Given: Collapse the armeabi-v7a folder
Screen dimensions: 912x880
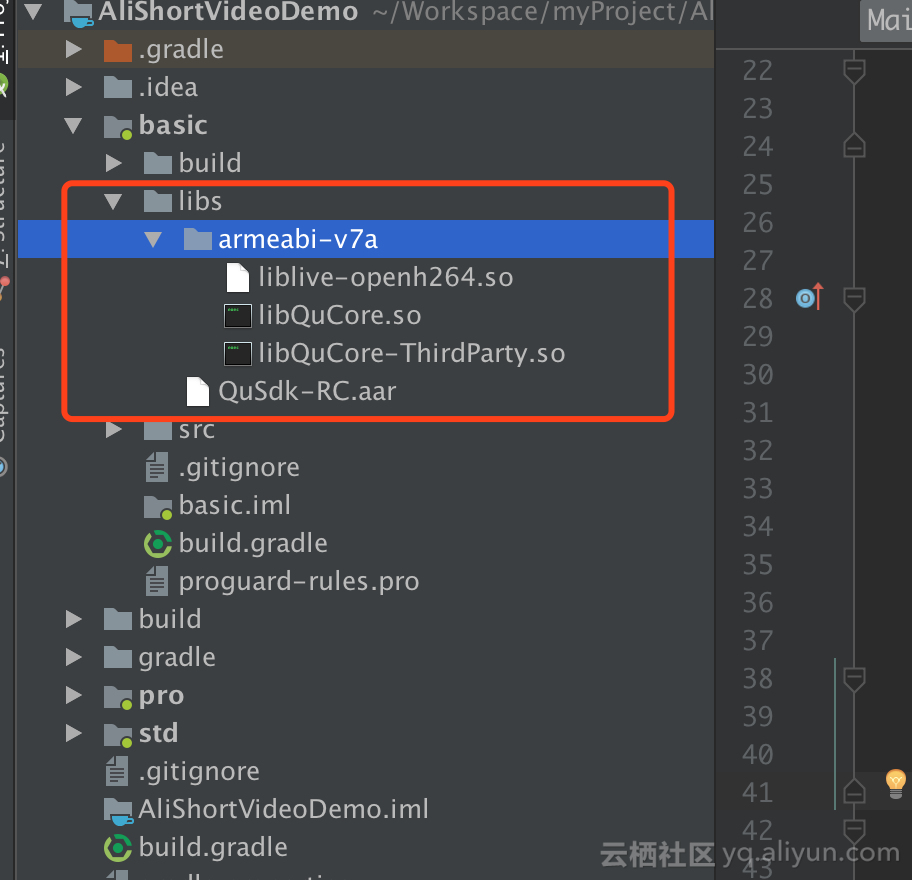Looking at the screenshot, I should (153, 239).
